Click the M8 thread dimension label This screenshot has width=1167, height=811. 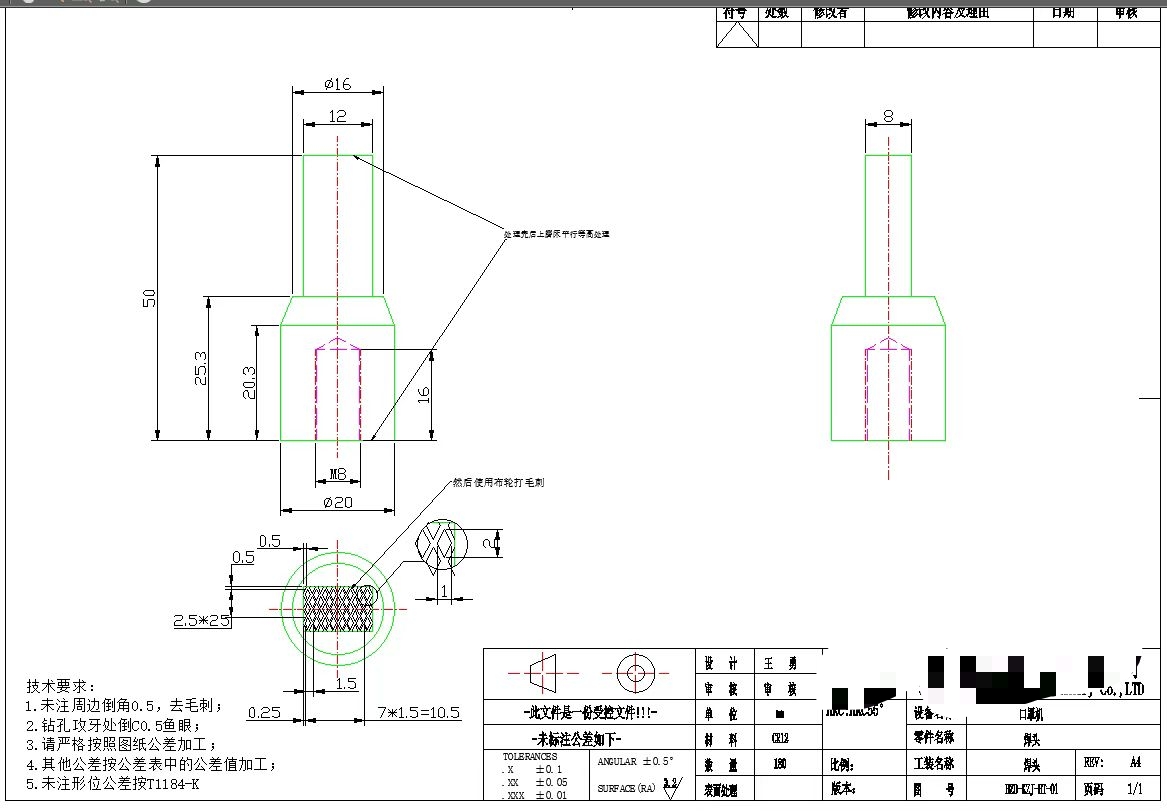point(337,473)
